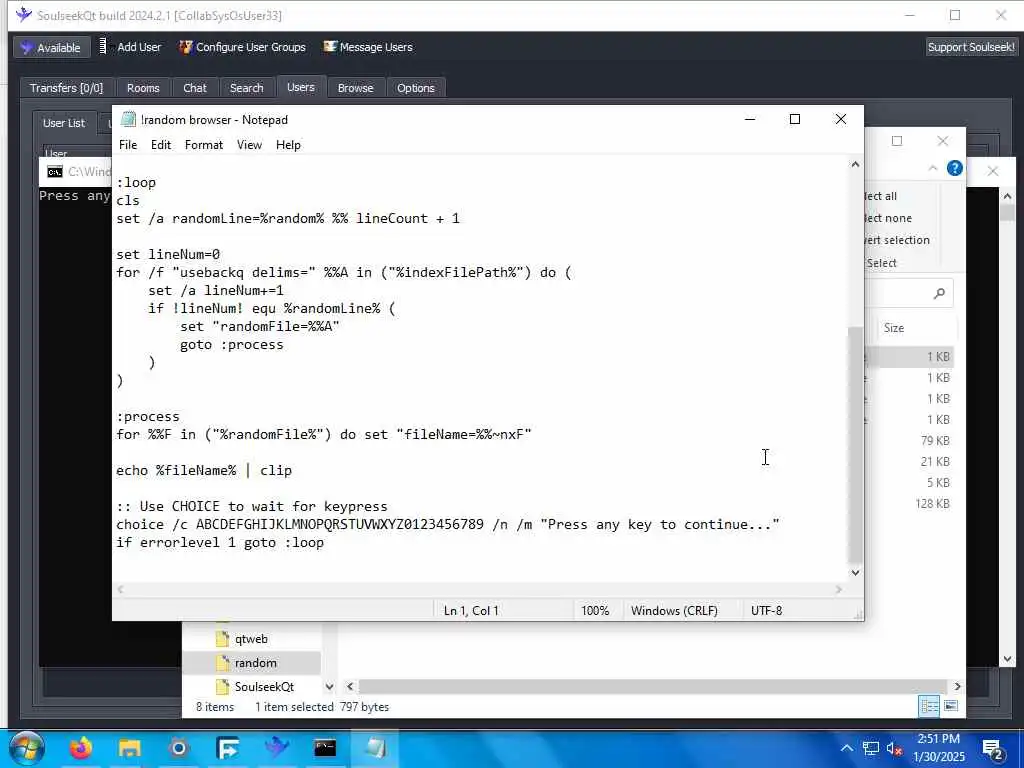Select the SoulseekQt folder in tree
1024x768 pixels.
point(264,687)
